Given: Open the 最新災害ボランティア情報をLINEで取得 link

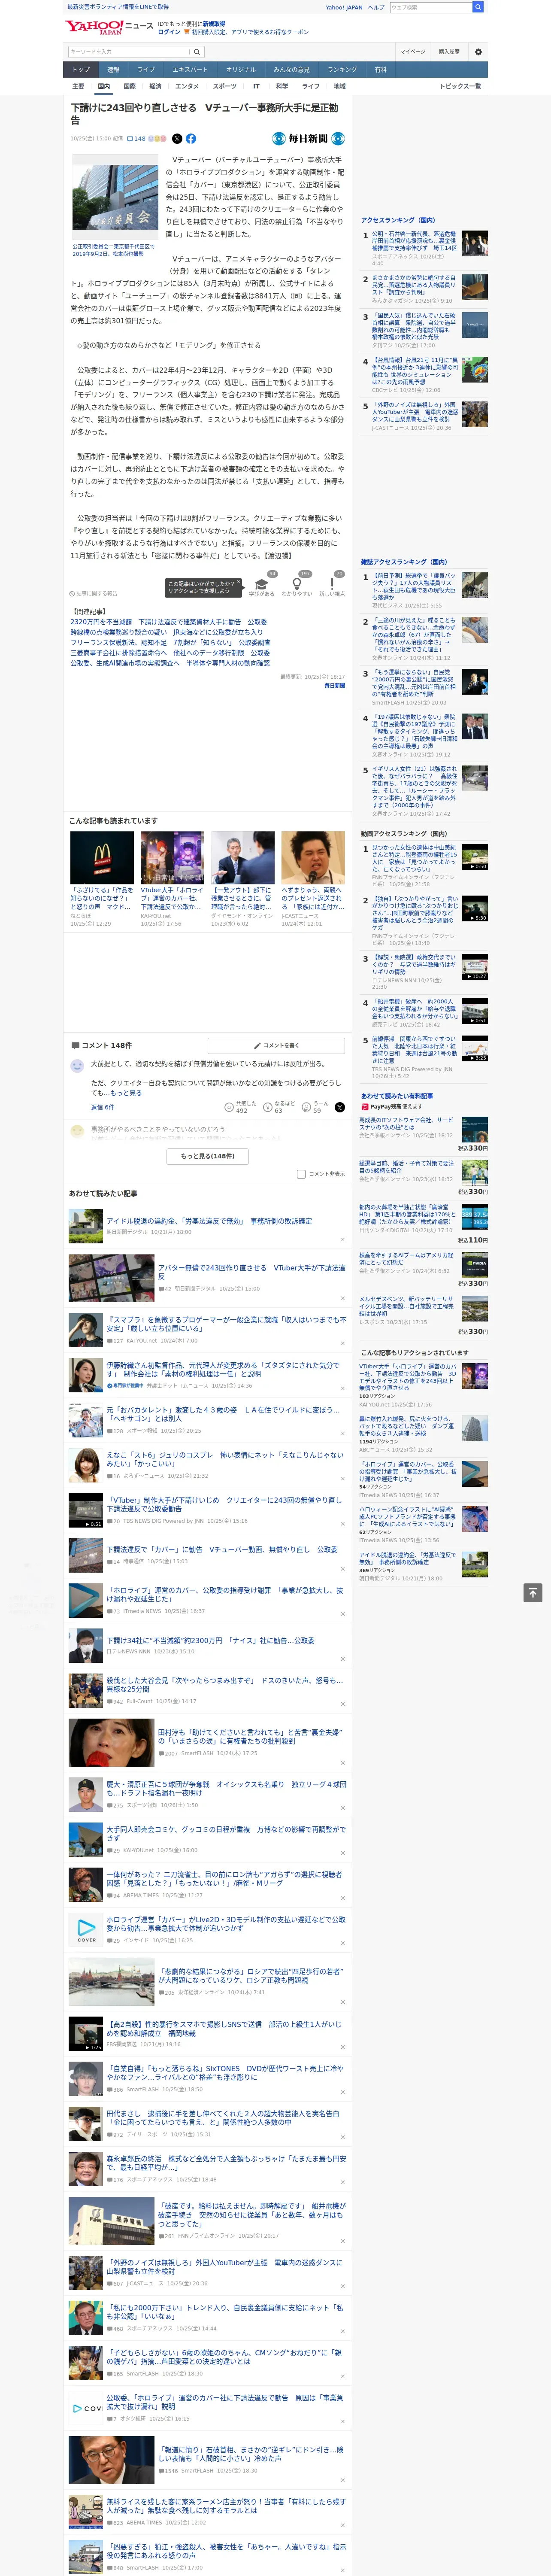Looking at the screenshot, I should pos(117,7).
